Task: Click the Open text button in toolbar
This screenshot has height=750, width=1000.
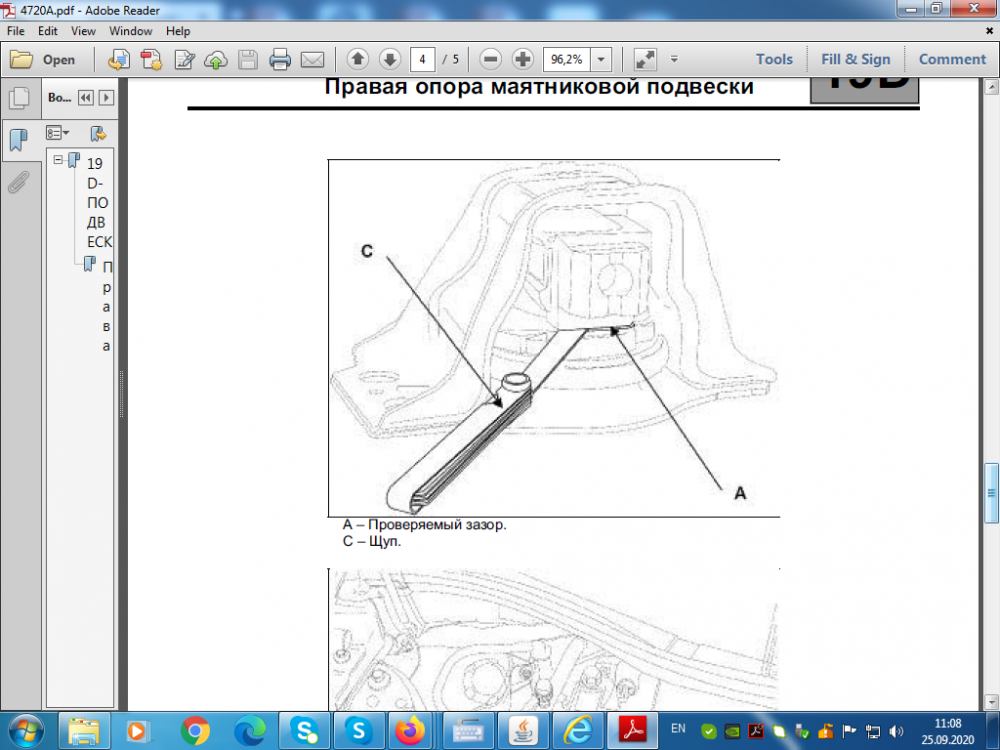Action: click(x=59, y=59)
